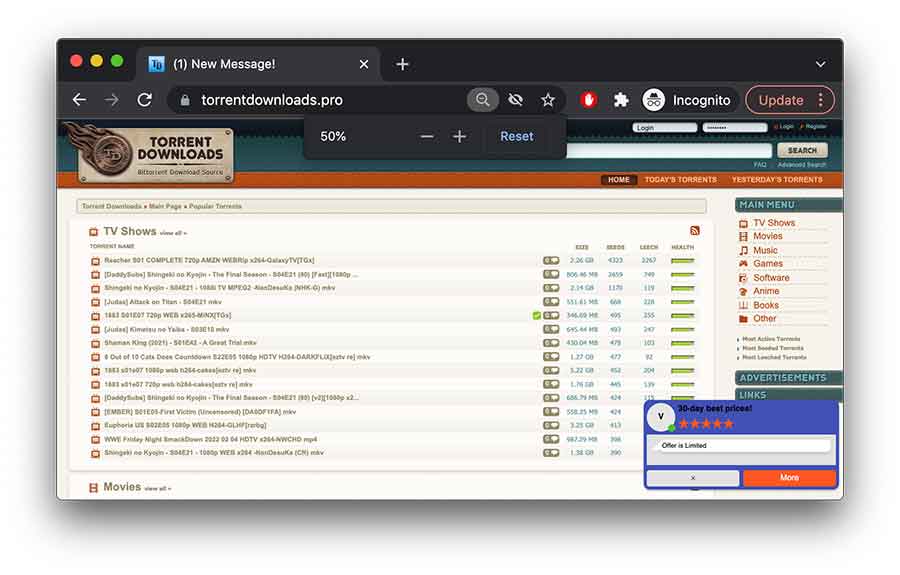The width and height of the screenshot is (900, 575).
Task: Expand Movies view all link
Action: (157, 488)
